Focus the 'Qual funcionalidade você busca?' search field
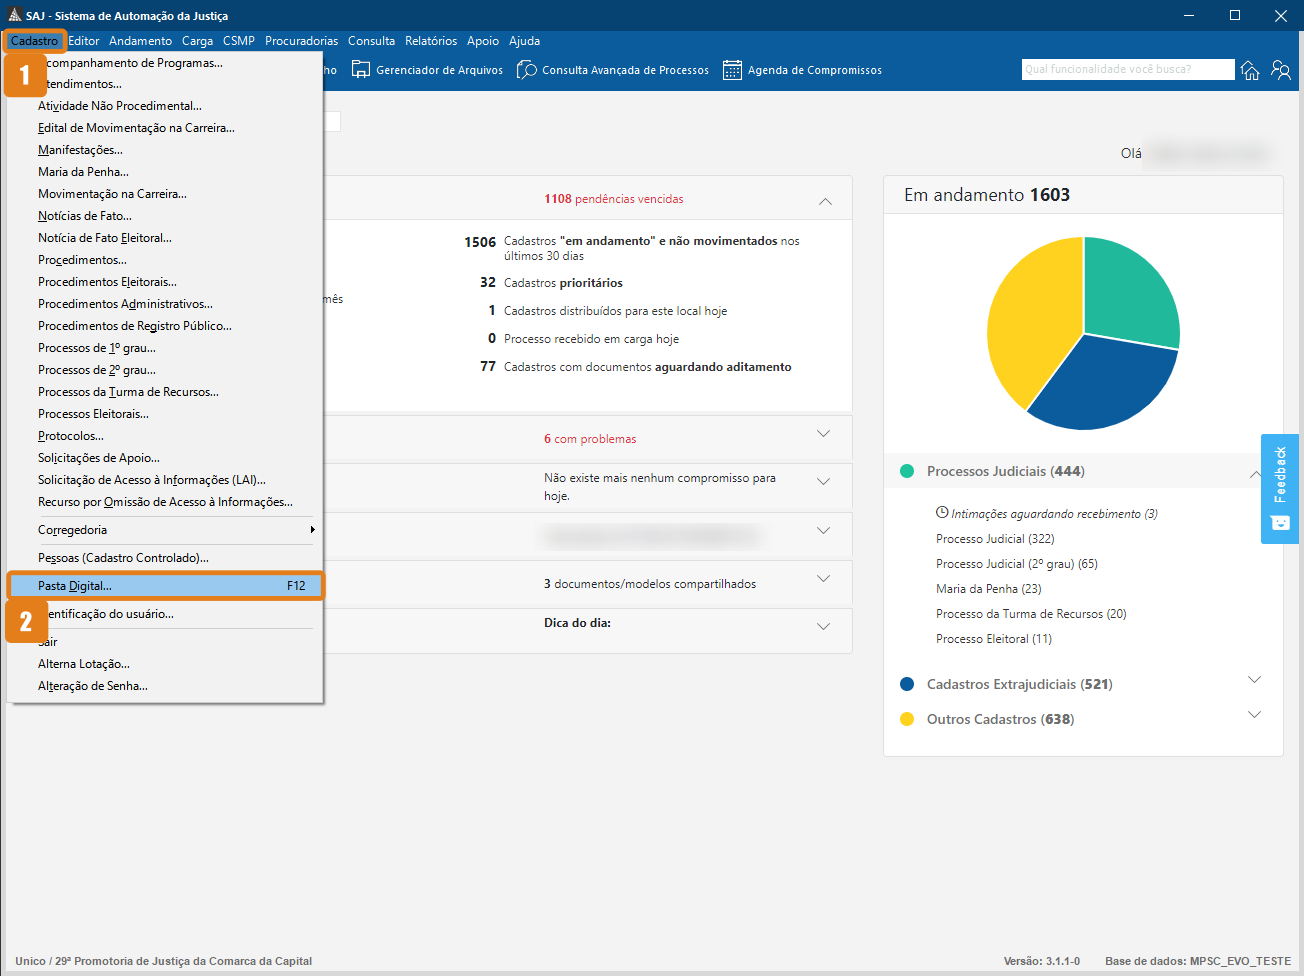The image size is (1304, 976). pos(1128,69)
